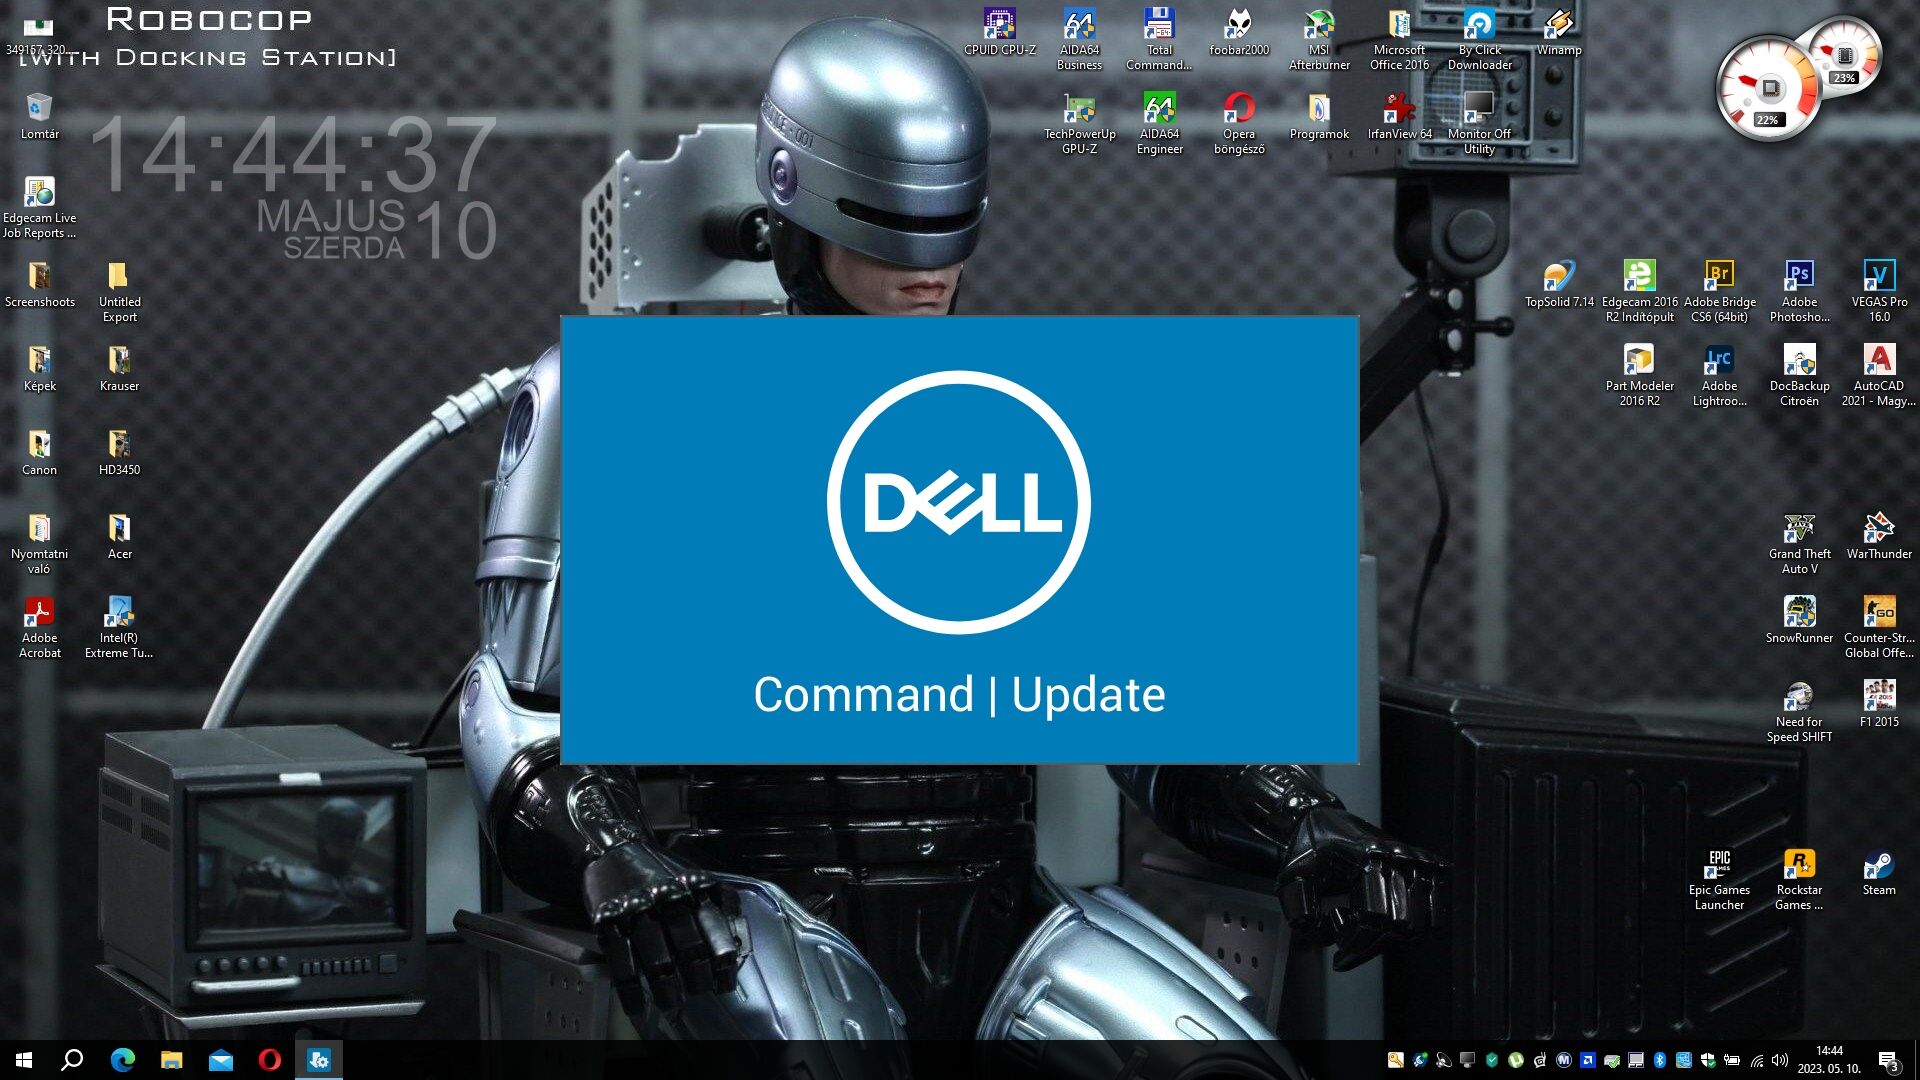
Task: Select the WarThunder desktop icon
Action: pos(1879,536)
